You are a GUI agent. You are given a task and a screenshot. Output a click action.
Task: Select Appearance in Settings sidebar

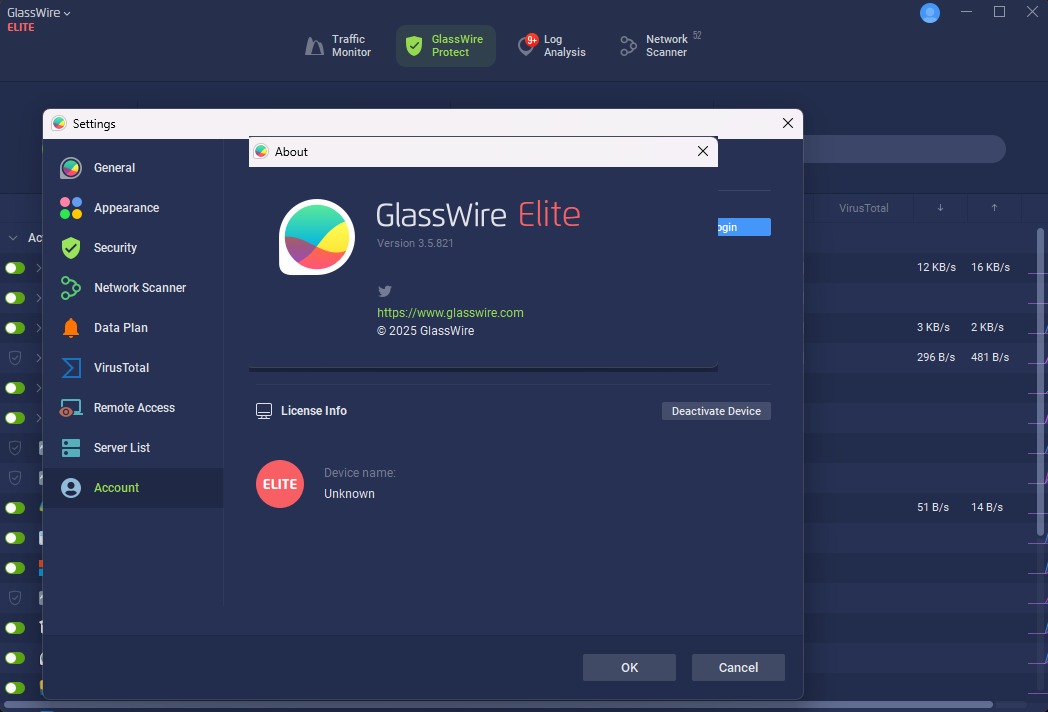[134, 208]
